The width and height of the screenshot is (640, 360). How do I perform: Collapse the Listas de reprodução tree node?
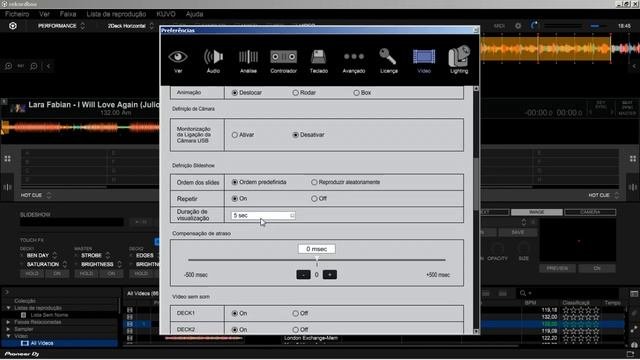[x=8, y=308]
